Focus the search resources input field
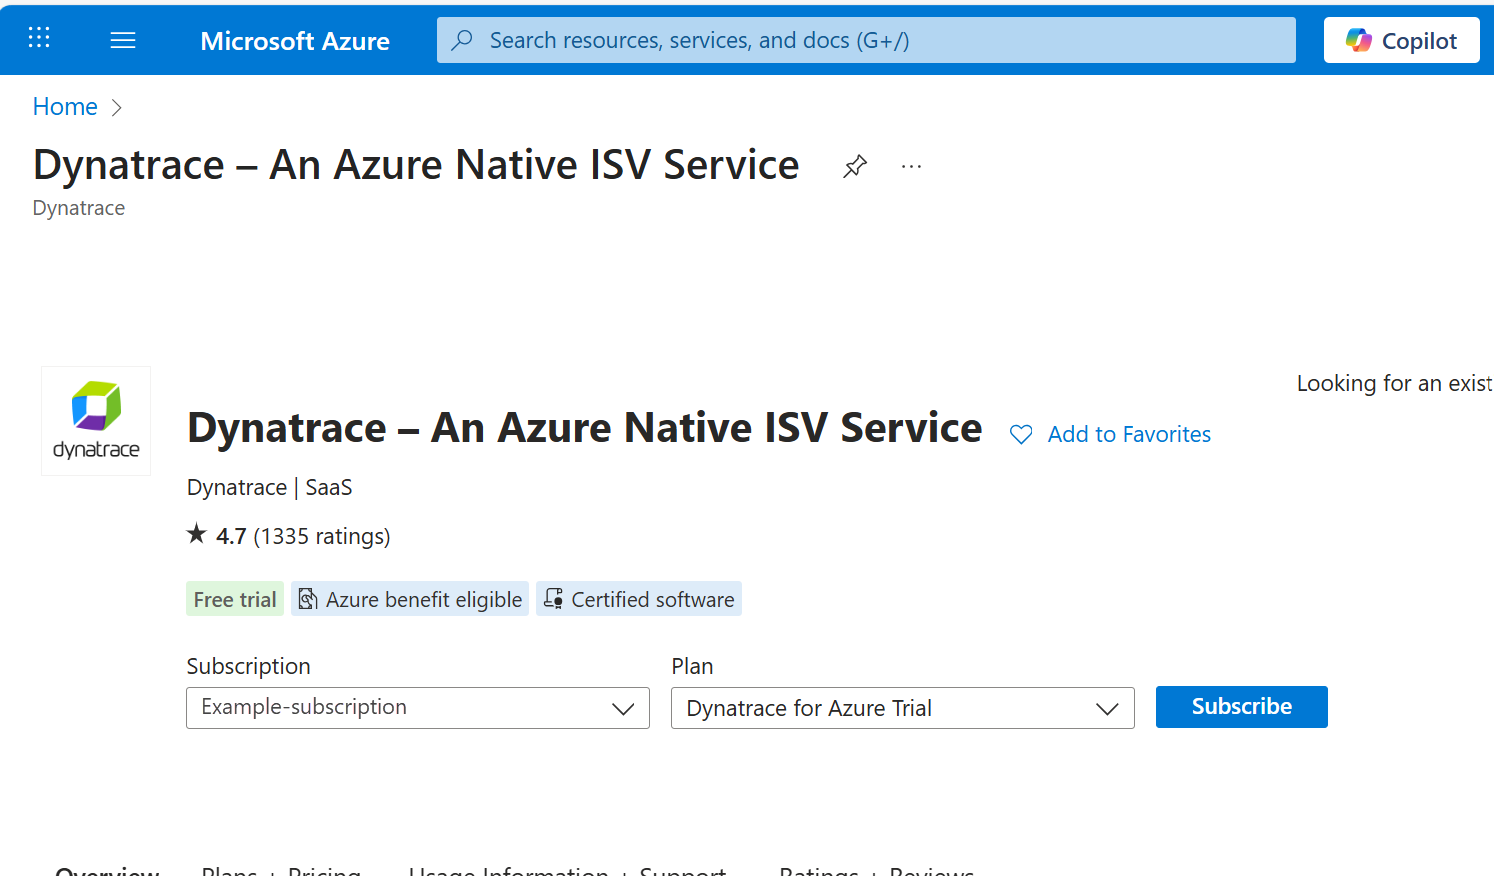The width and height of the screenshot is (1494, 876). (x=866, y=40)
